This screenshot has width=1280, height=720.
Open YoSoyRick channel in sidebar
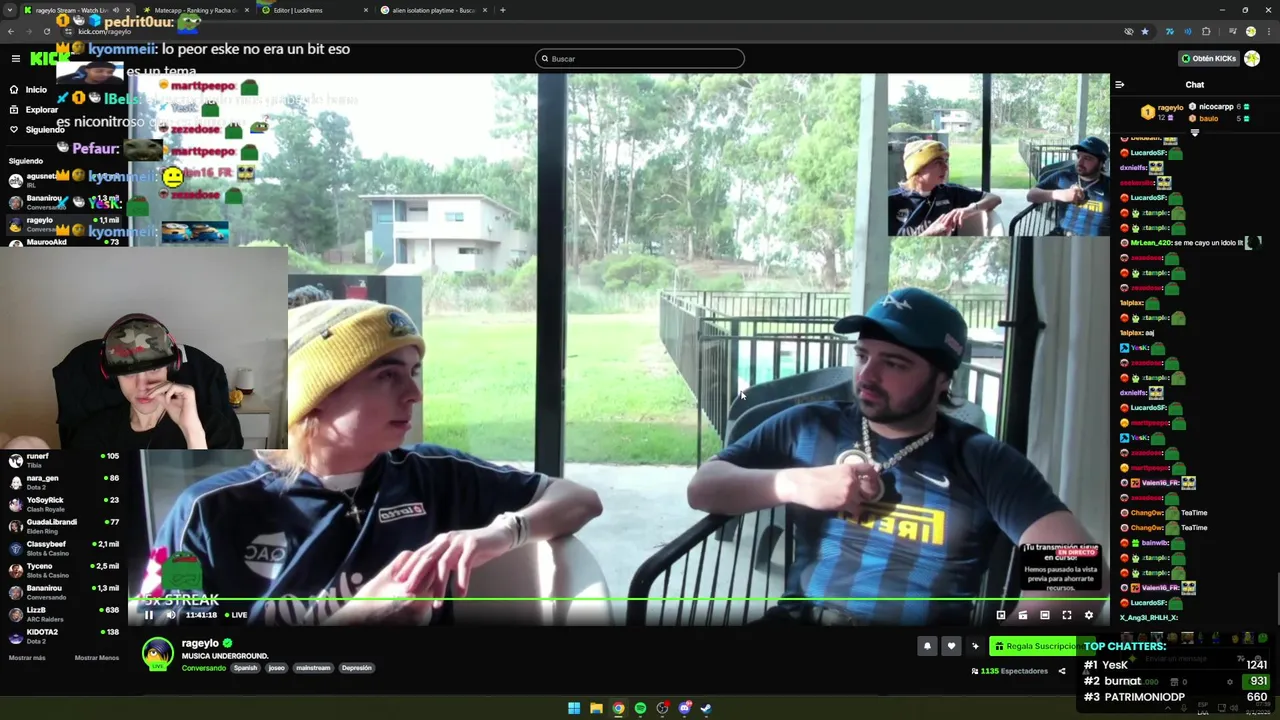[64, 504]
